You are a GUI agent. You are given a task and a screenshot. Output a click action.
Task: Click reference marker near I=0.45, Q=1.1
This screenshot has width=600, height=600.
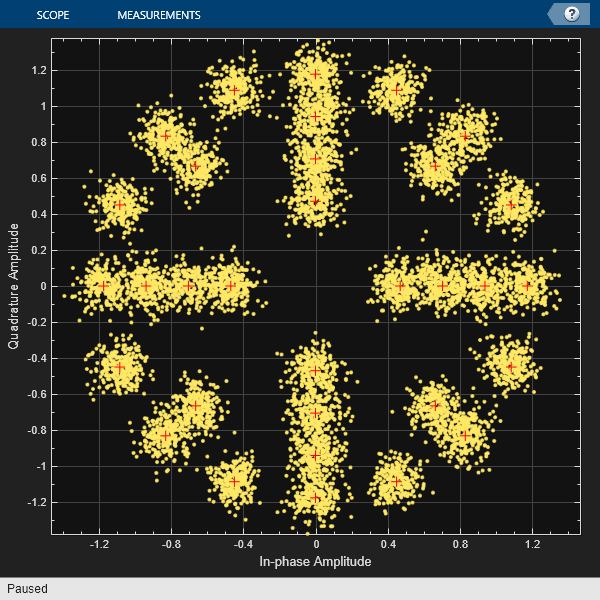coord(396,90)
